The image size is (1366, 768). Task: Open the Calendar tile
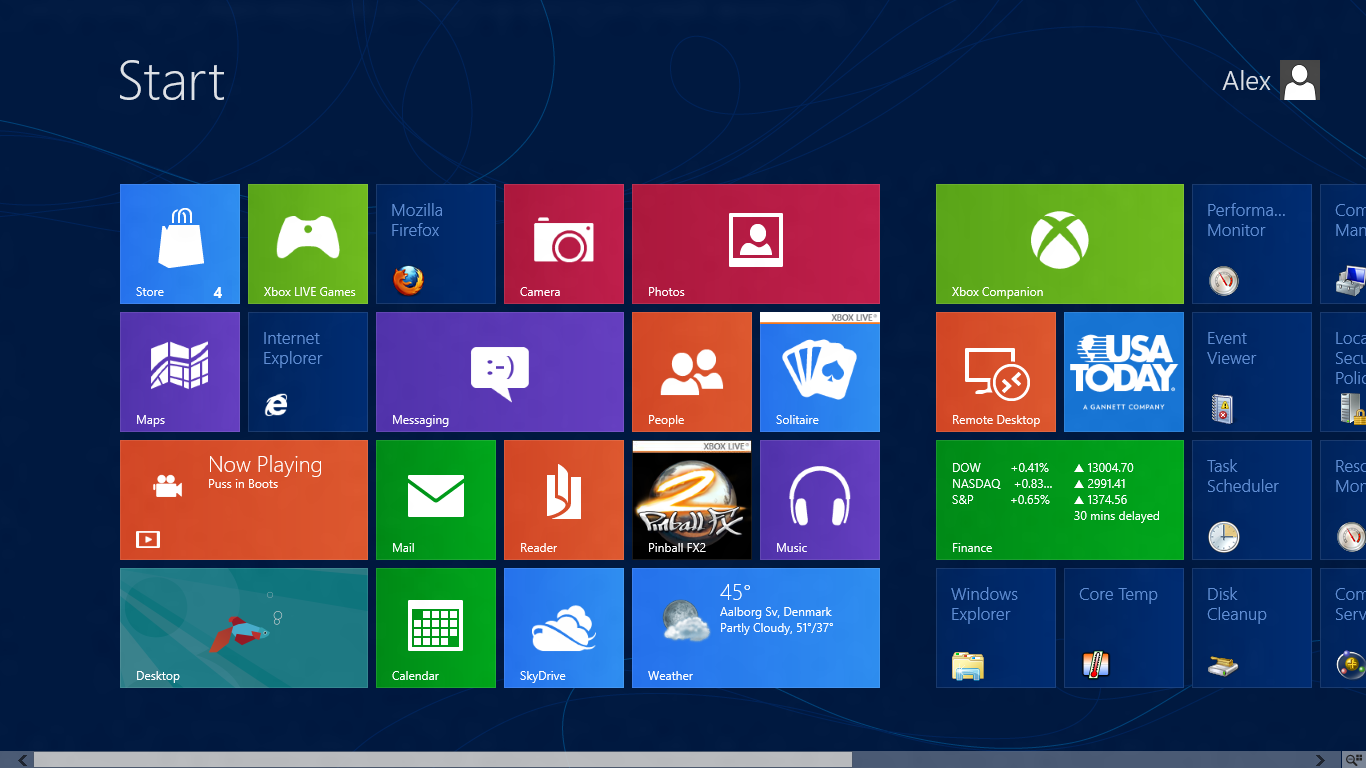click(436, 628)
